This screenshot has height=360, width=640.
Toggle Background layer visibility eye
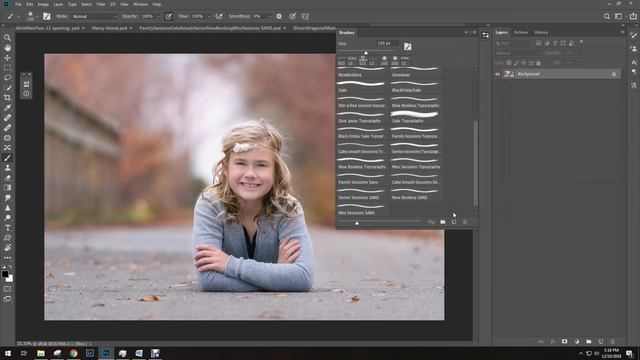coord(497,74)
